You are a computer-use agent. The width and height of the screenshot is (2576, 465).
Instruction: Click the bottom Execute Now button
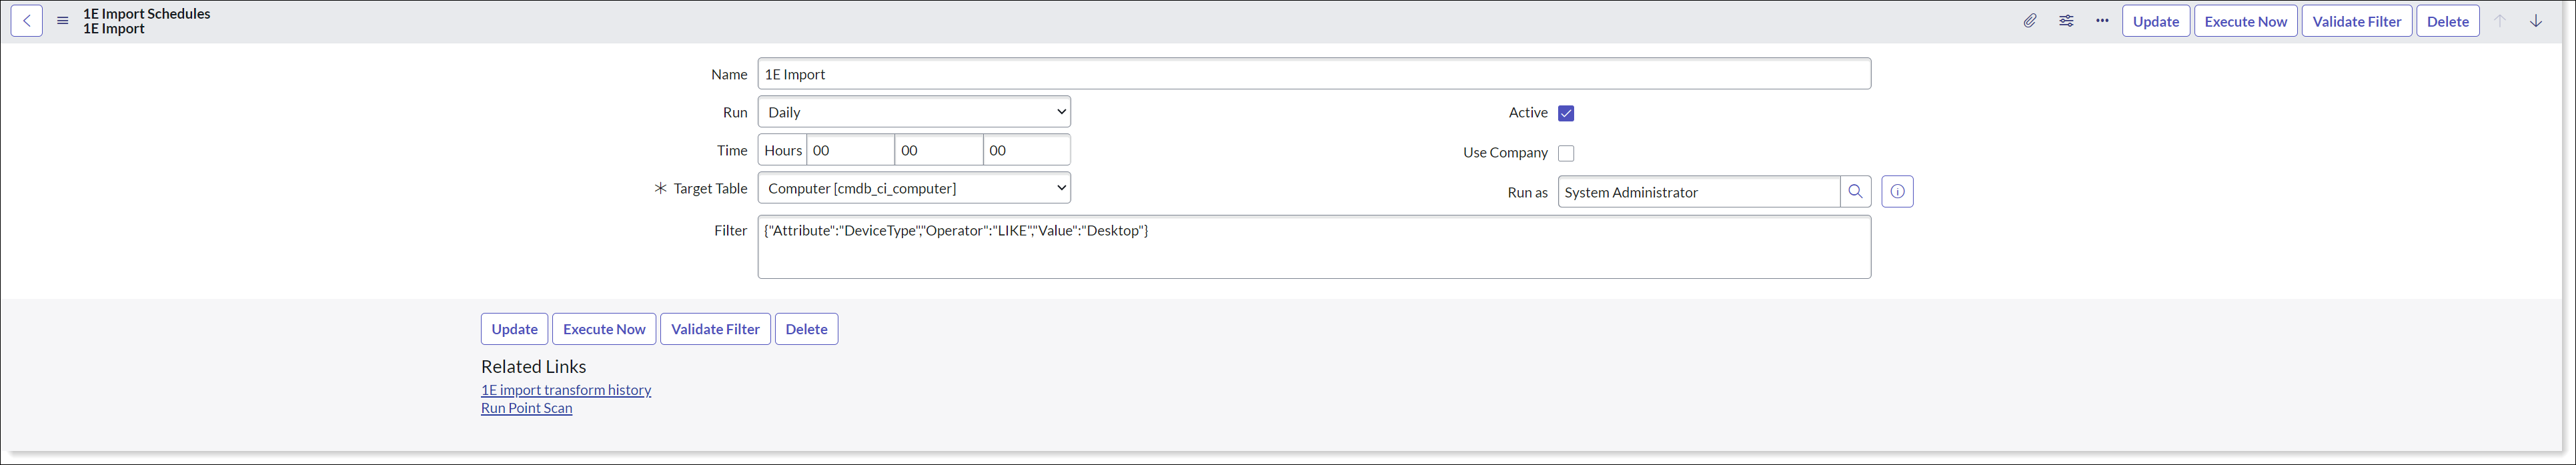click(x=604, y=329)
